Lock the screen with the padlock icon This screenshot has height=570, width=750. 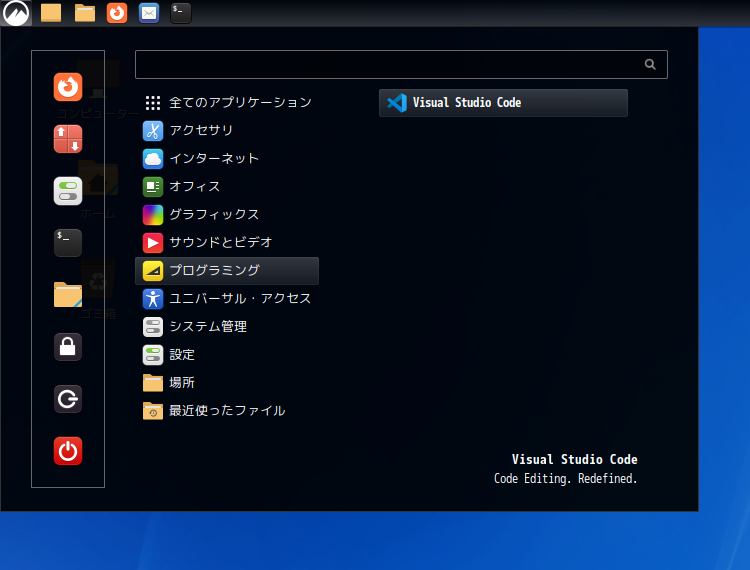point(68,347)
